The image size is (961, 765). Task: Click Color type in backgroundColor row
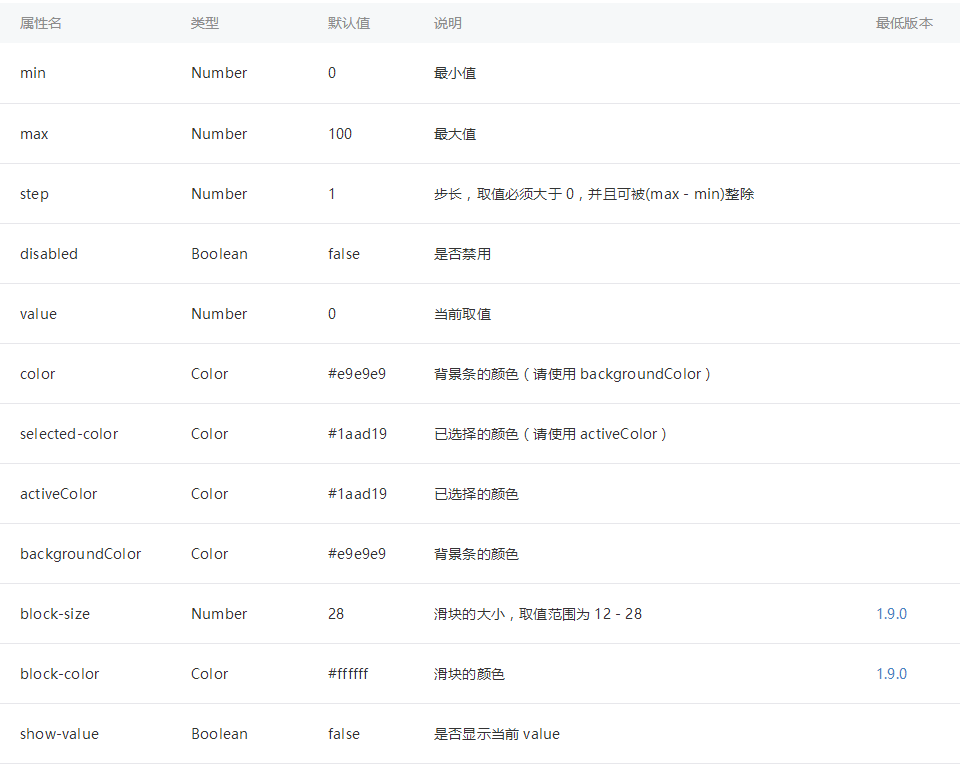[x=210, y=554]
